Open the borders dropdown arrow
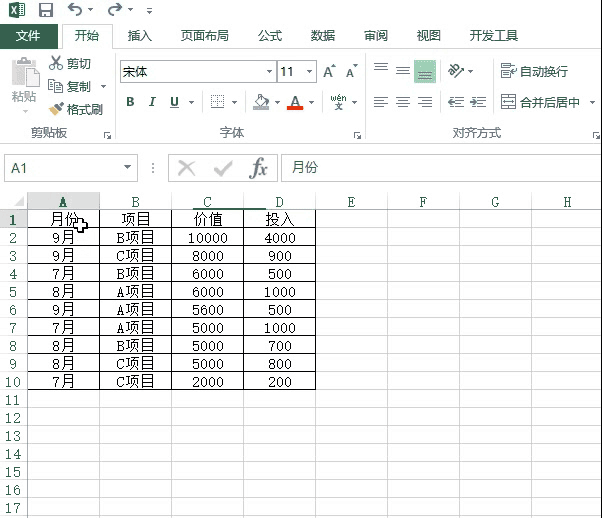The height and width of the screenshot is (518, 602). [234, 102]
